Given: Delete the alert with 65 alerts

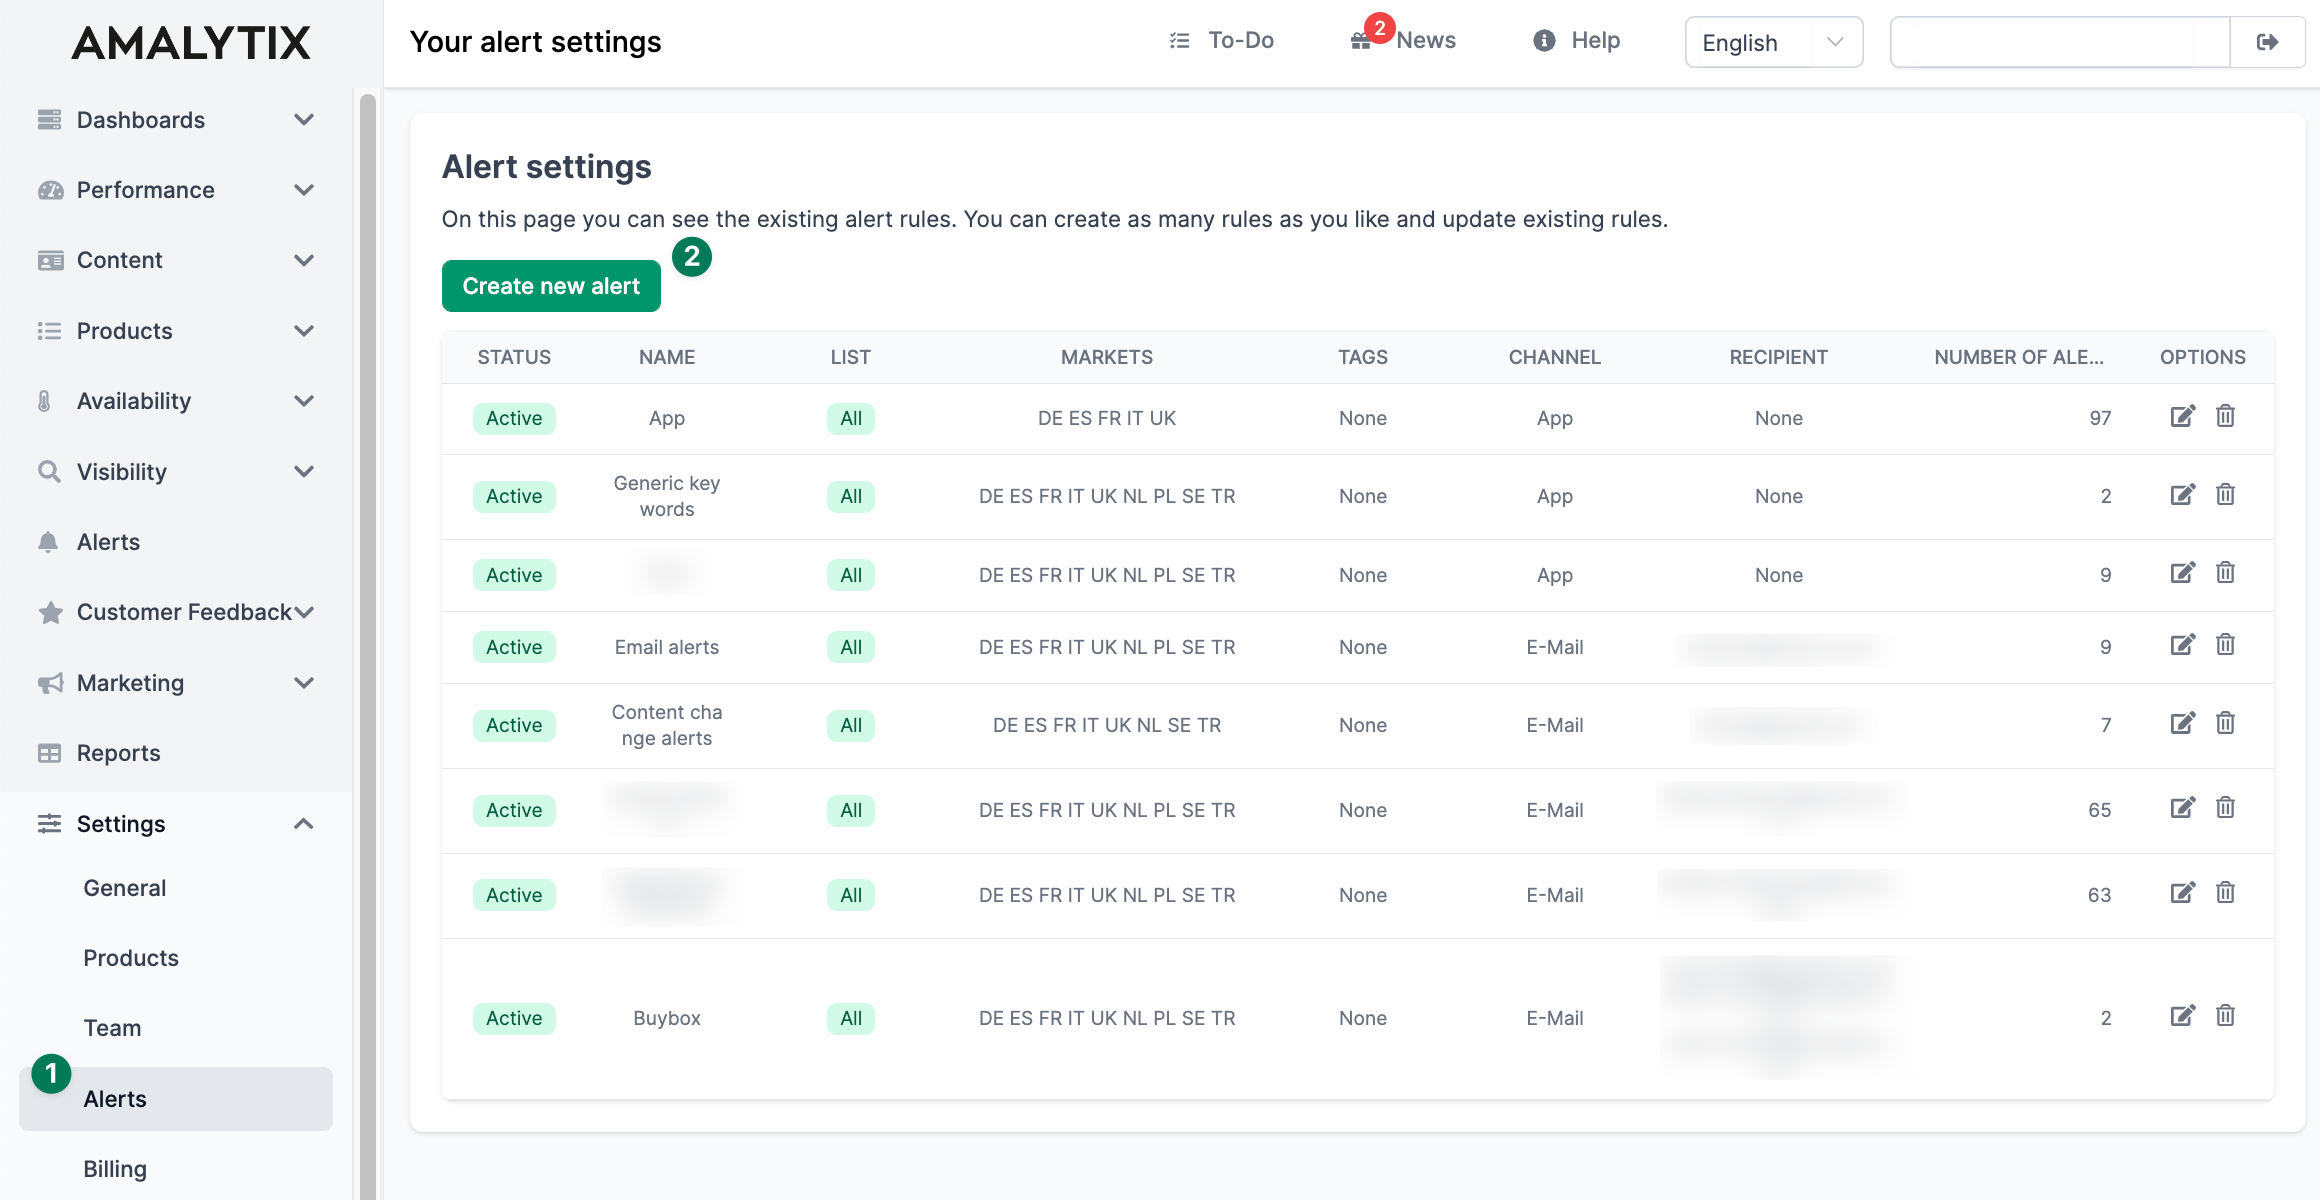Looking at the screenshot, I should 2225,808.
